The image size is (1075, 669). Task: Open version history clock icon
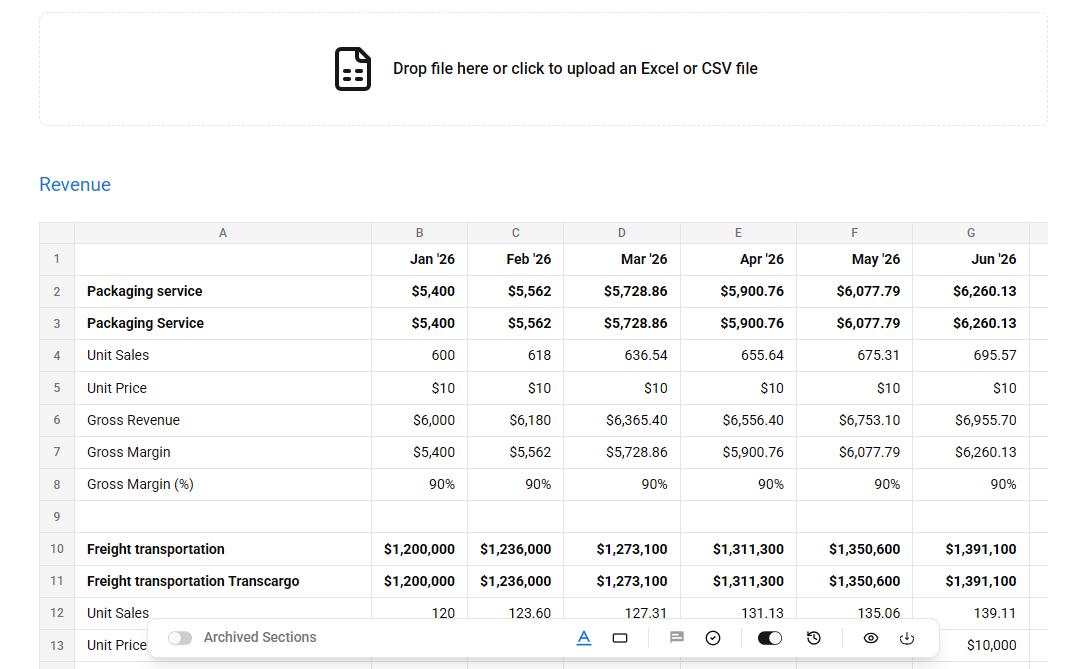(814, 638)
